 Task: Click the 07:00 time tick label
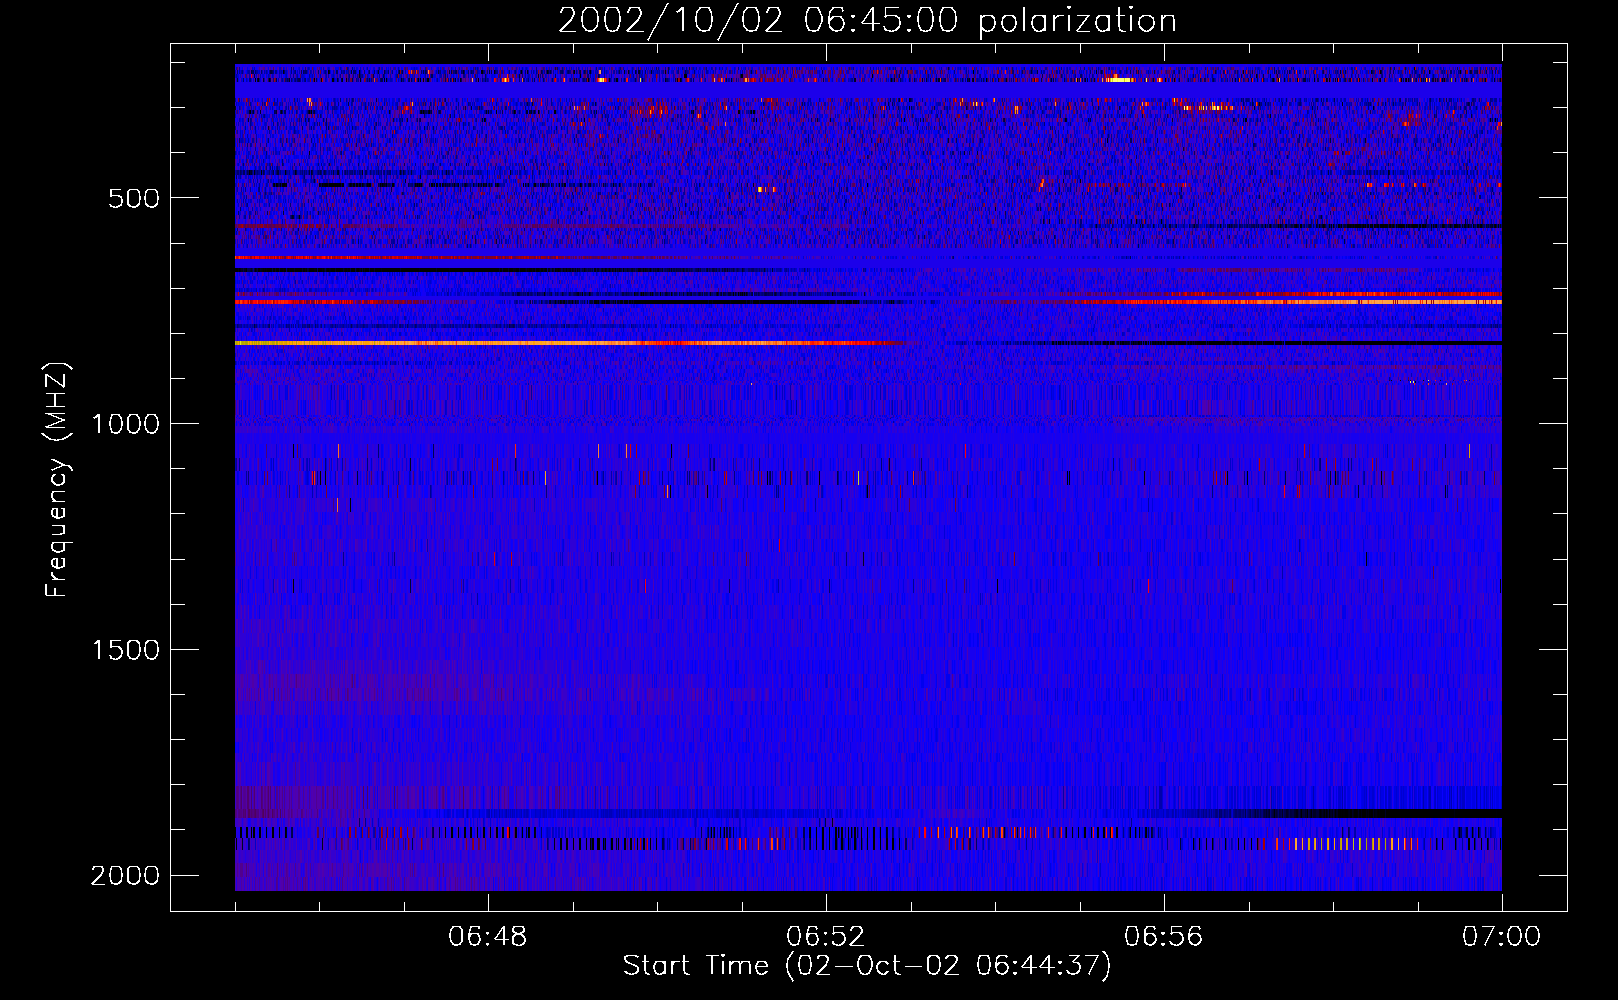click(1501, 937)
